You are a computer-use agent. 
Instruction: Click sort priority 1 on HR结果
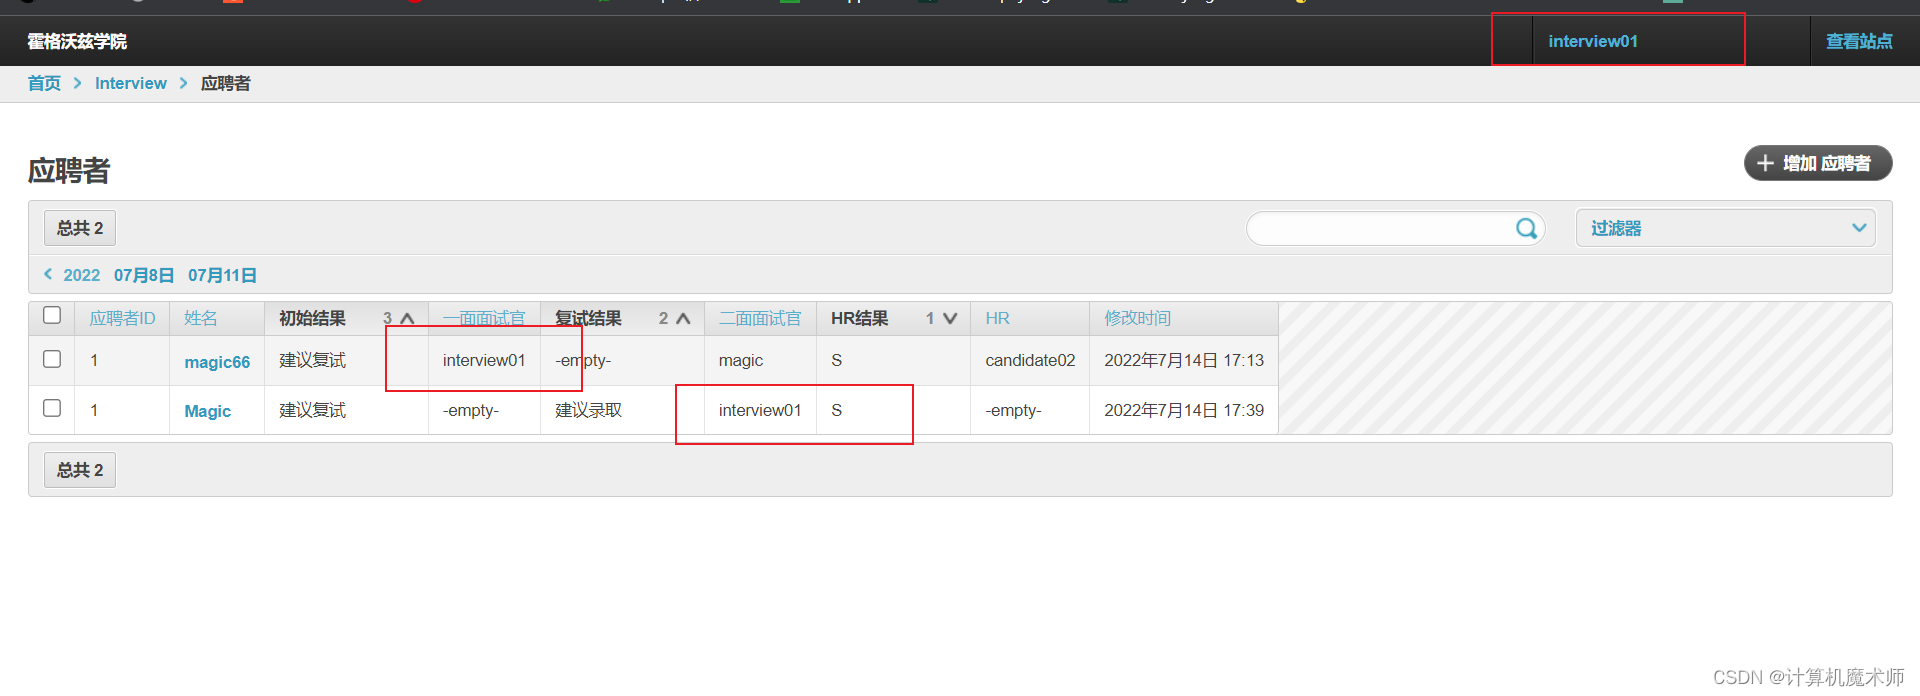click(x=930, y=318)
